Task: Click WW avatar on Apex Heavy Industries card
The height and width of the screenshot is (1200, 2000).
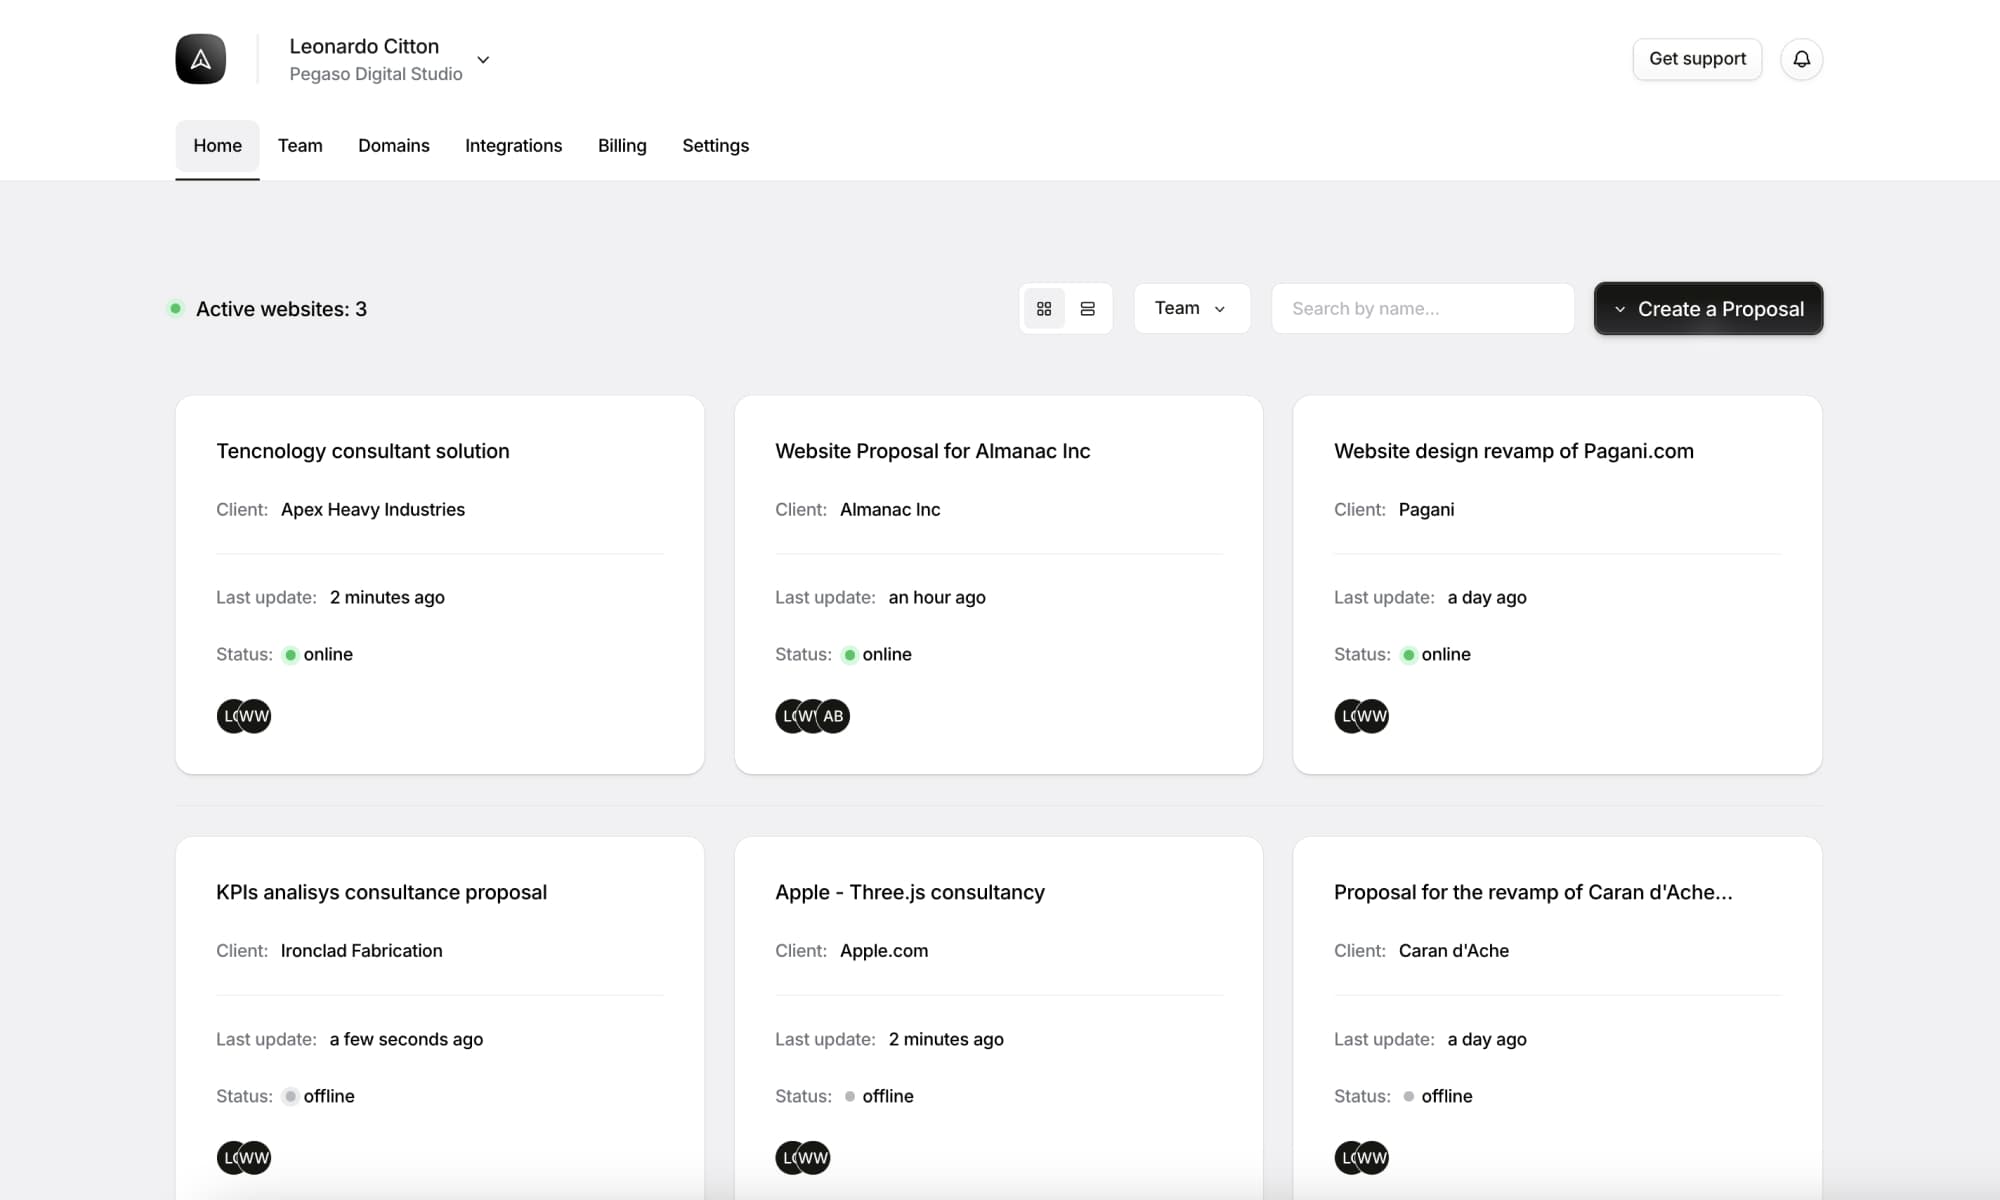Action: coord(254,716)
